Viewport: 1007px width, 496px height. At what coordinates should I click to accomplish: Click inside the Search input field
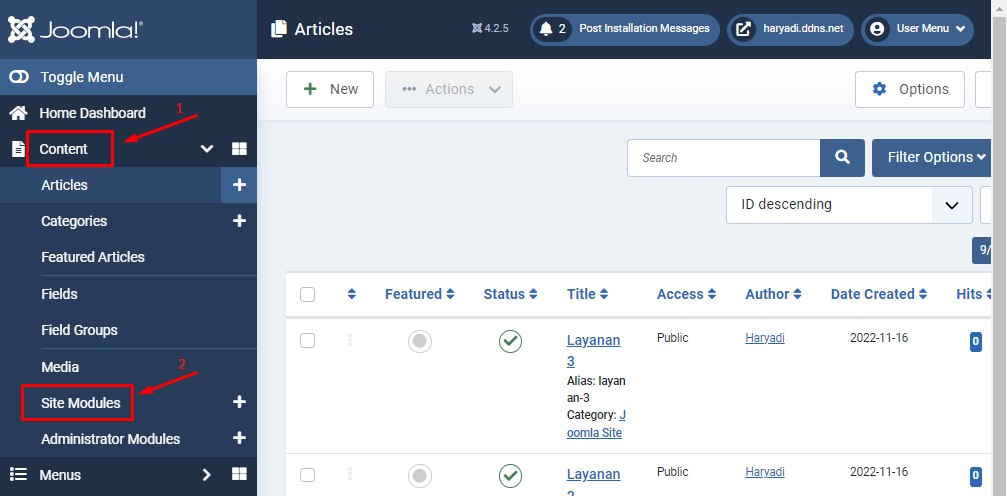[723, 157]
